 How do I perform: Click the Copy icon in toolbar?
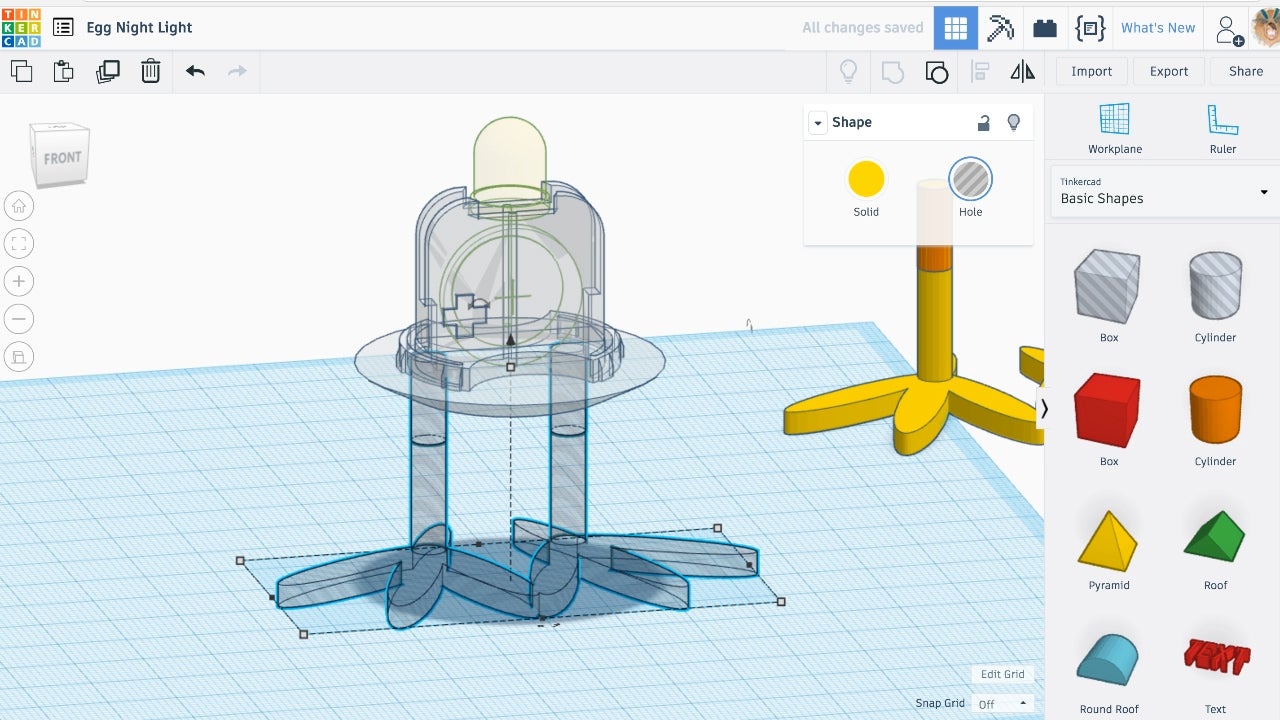21,71
